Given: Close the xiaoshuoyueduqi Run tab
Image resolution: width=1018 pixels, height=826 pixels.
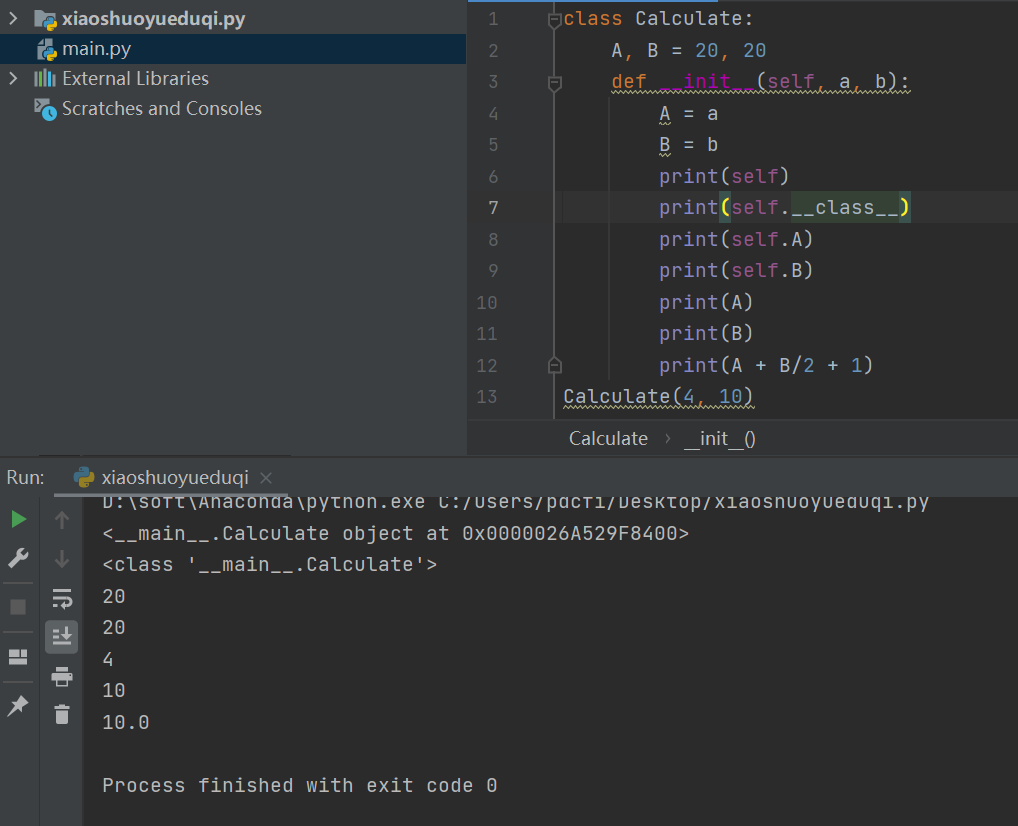Looking at the screenshot, I should 266,478.
